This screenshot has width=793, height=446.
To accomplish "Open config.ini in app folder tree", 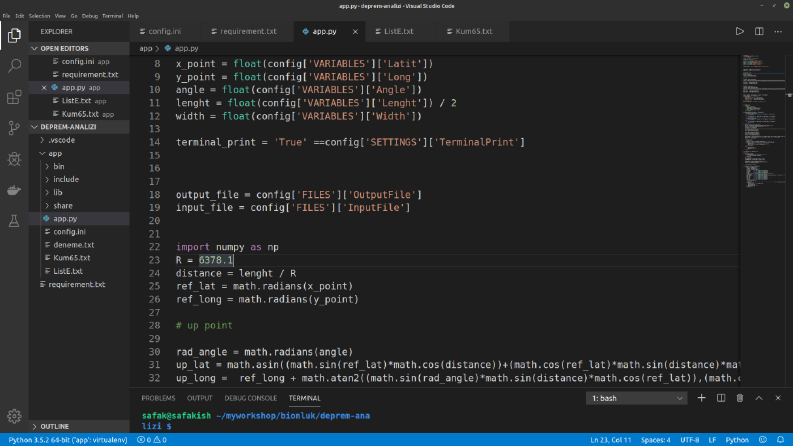I will click(x=79, y=232).
